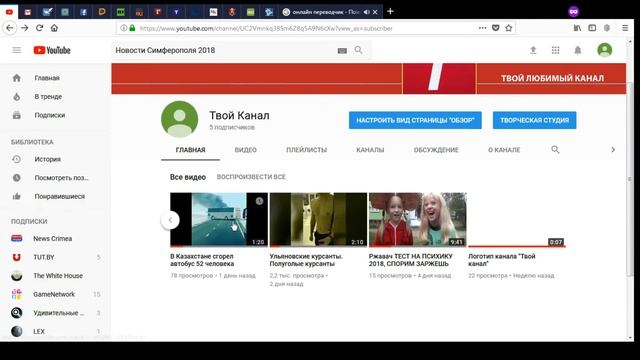640x360 pixels.
Task: Open the GameNetwork subscription
Action: click(x=55, y=294)
